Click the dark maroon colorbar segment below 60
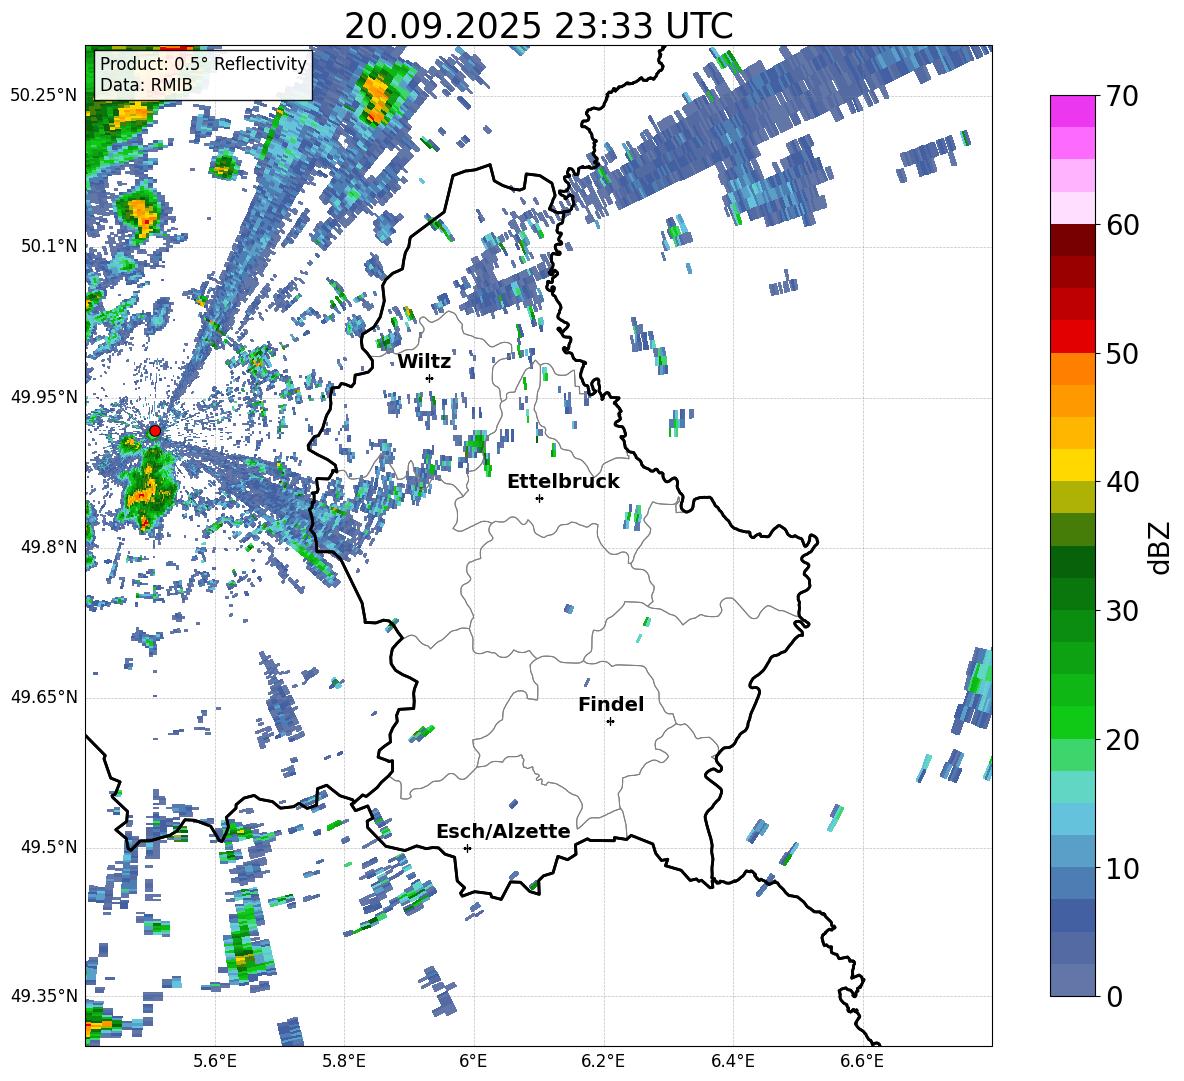The image size is (1184, 1081). click(x=1072, y=240)
